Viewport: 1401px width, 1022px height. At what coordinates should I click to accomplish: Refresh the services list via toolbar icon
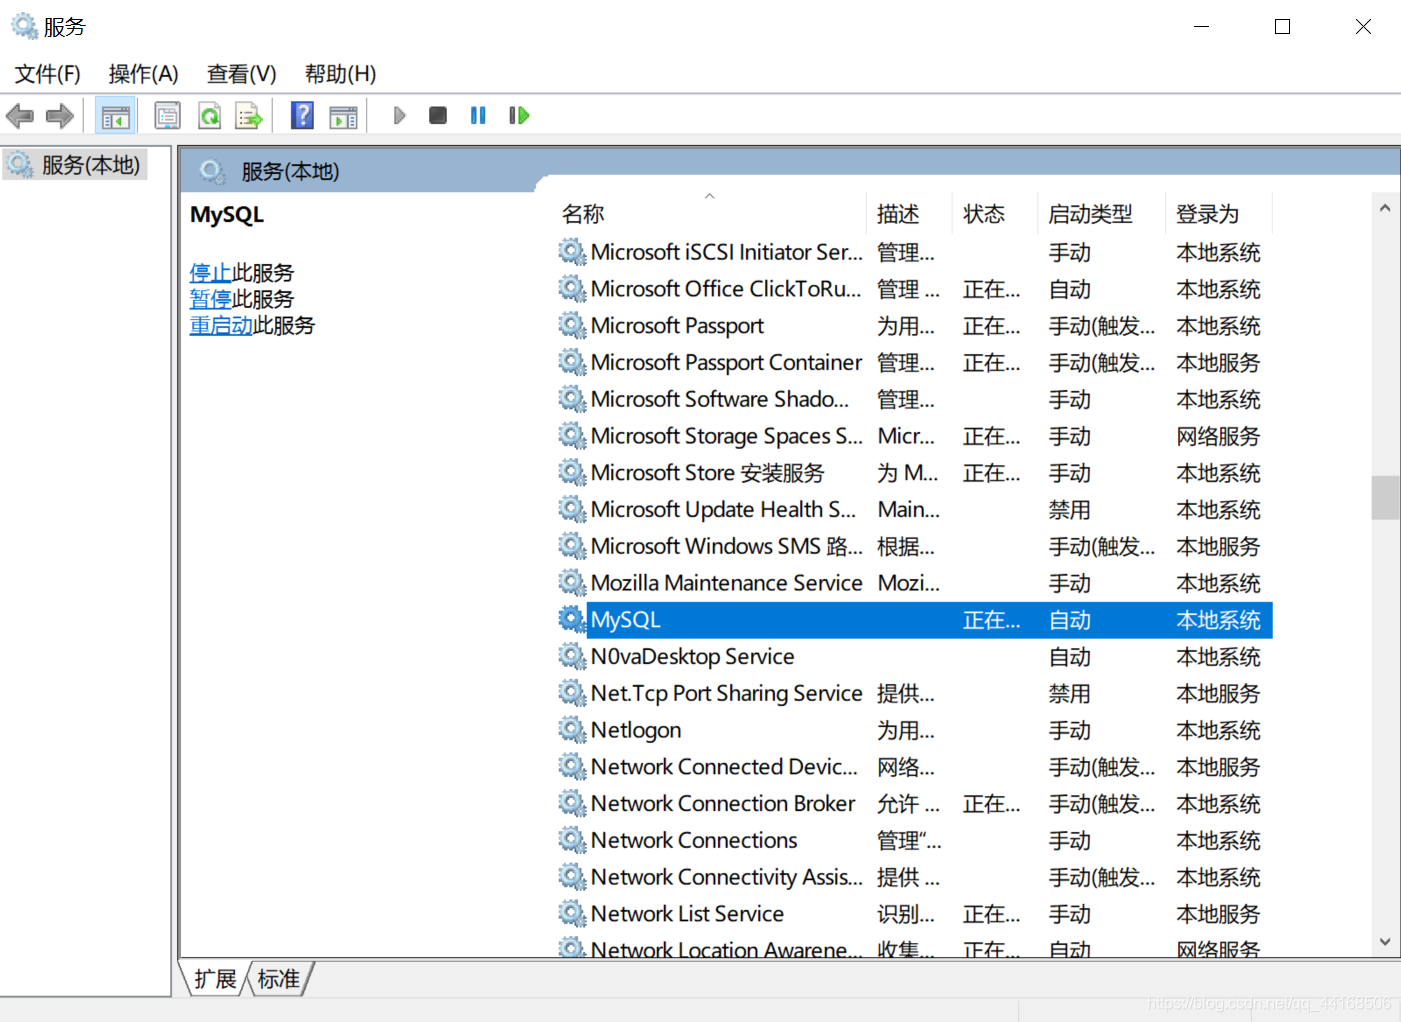click(x=209, y=115)
